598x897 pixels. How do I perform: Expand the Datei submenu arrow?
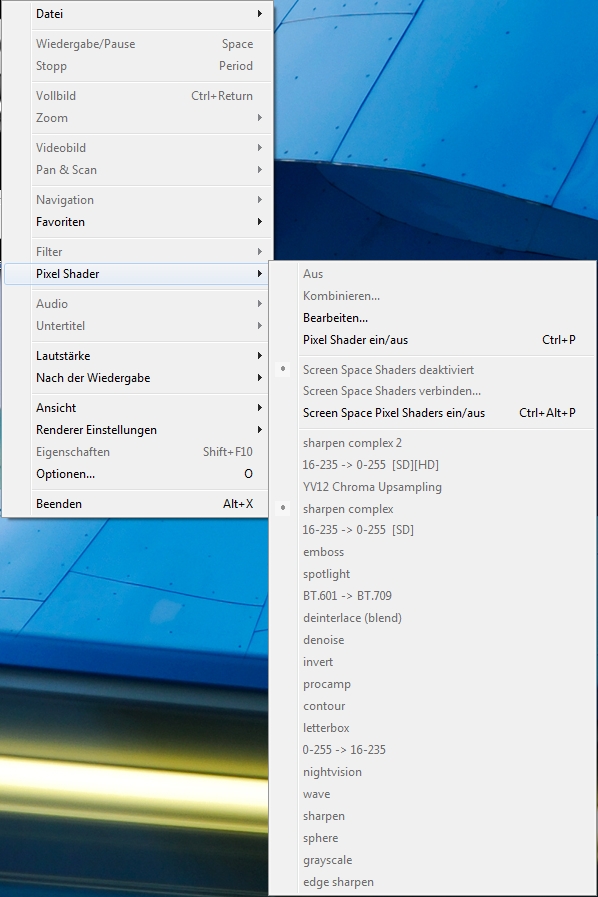click(x=260, y=14)
